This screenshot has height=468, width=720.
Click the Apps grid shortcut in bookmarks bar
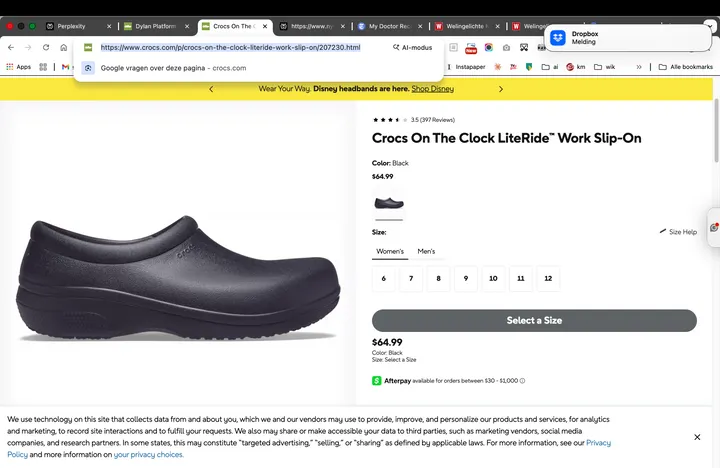point(18,67)
